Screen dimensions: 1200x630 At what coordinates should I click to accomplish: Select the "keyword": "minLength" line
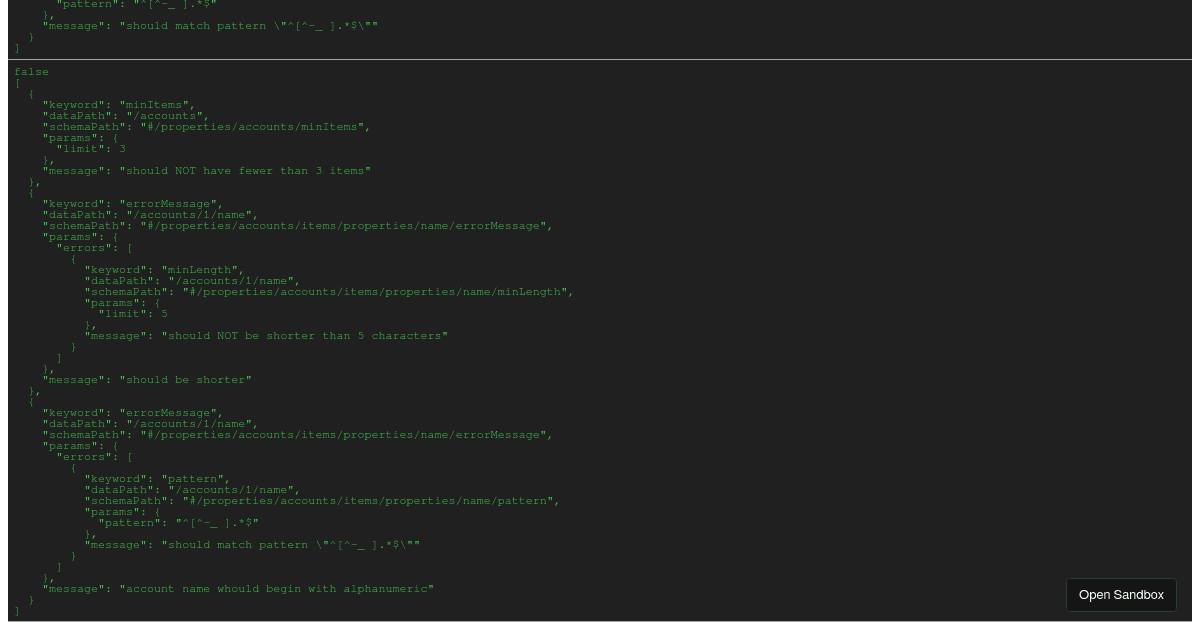165,270
